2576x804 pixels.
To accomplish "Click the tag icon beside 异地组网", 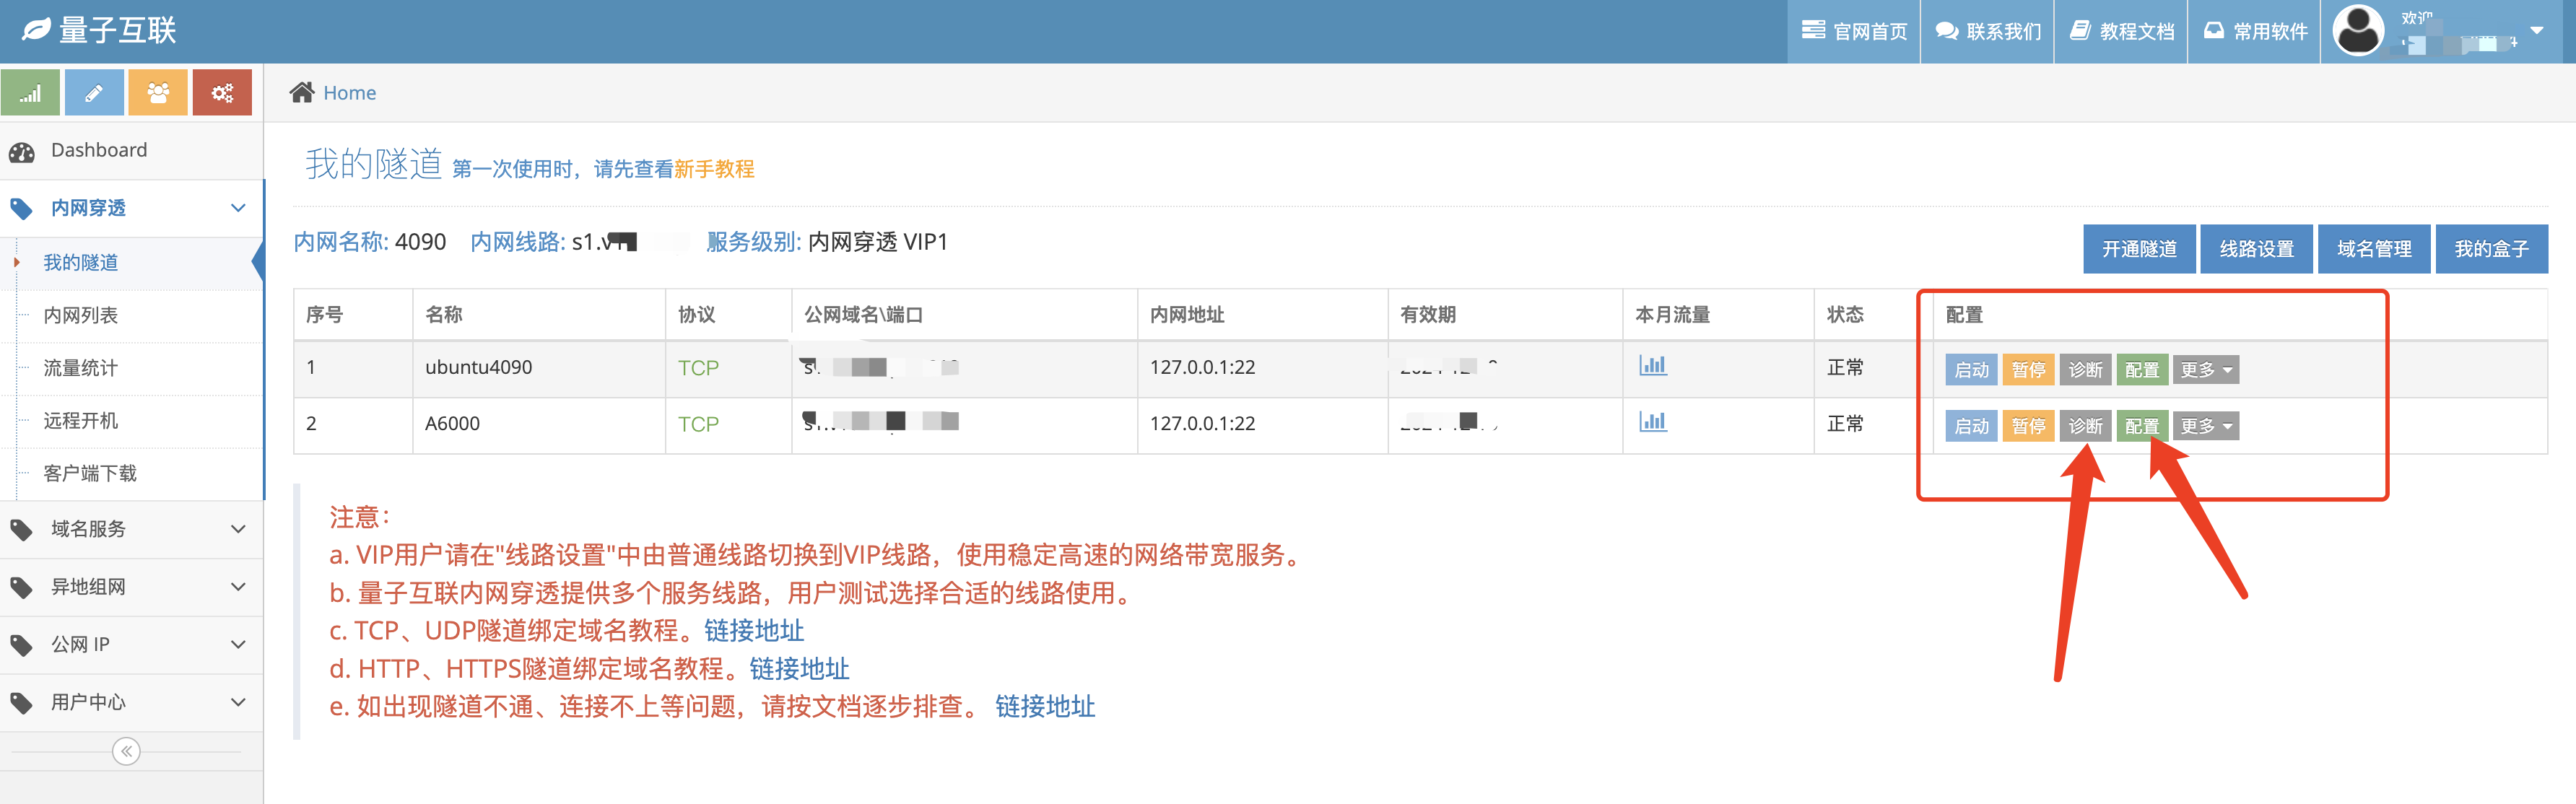I will click(x=21, y=588).
